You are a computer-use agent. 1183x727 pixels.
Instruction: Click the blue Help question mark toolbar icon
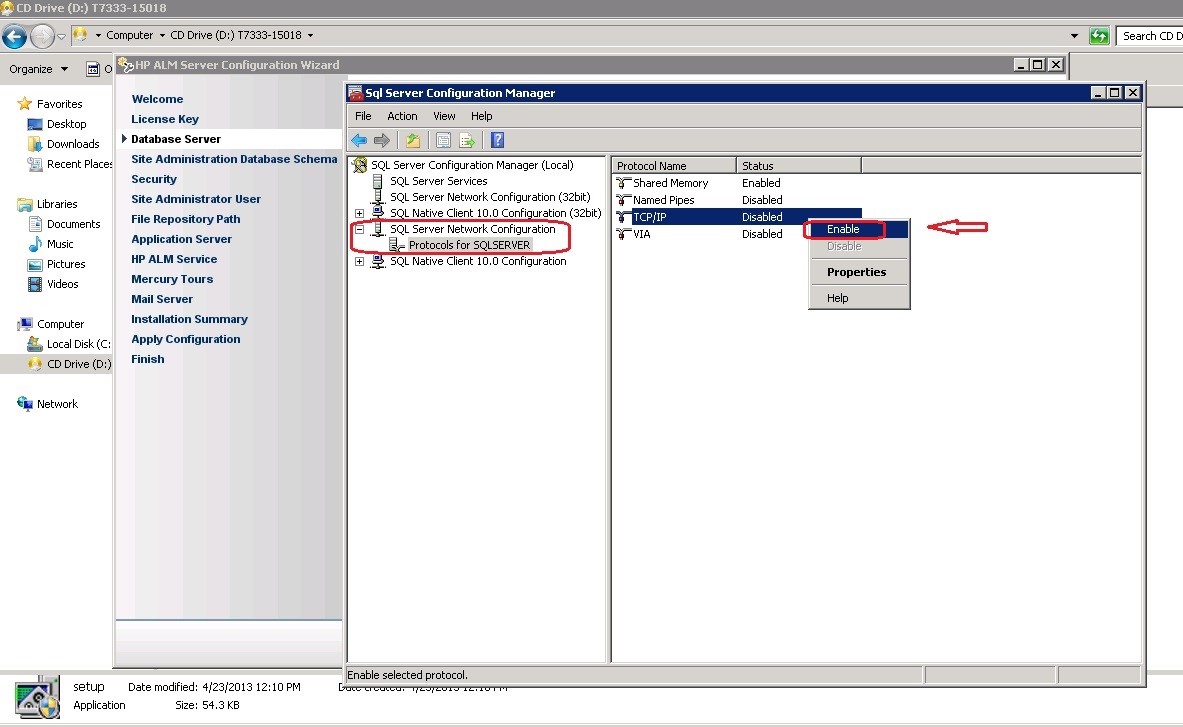pos(497,140)
